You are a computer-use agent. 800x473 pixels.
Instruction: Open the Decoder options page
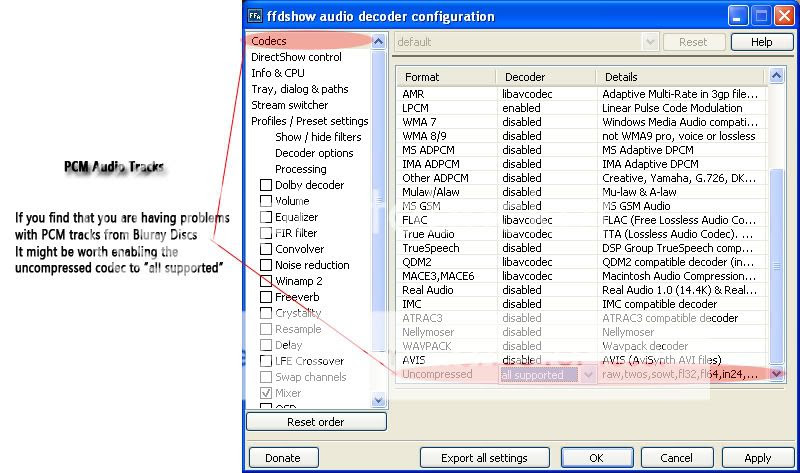pos(314,153)
